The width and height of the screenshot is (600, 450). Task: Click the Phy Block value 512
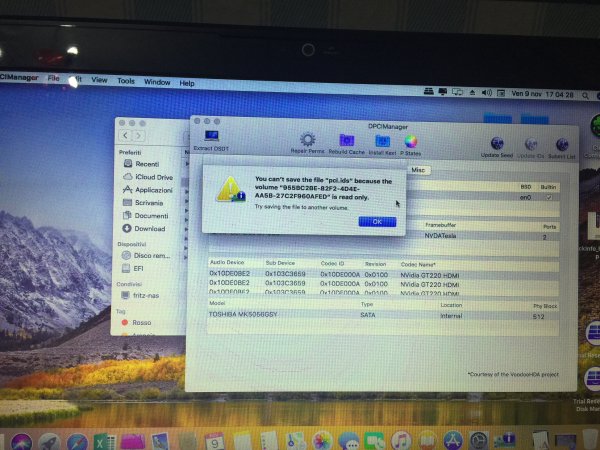[x=538, y=316]
